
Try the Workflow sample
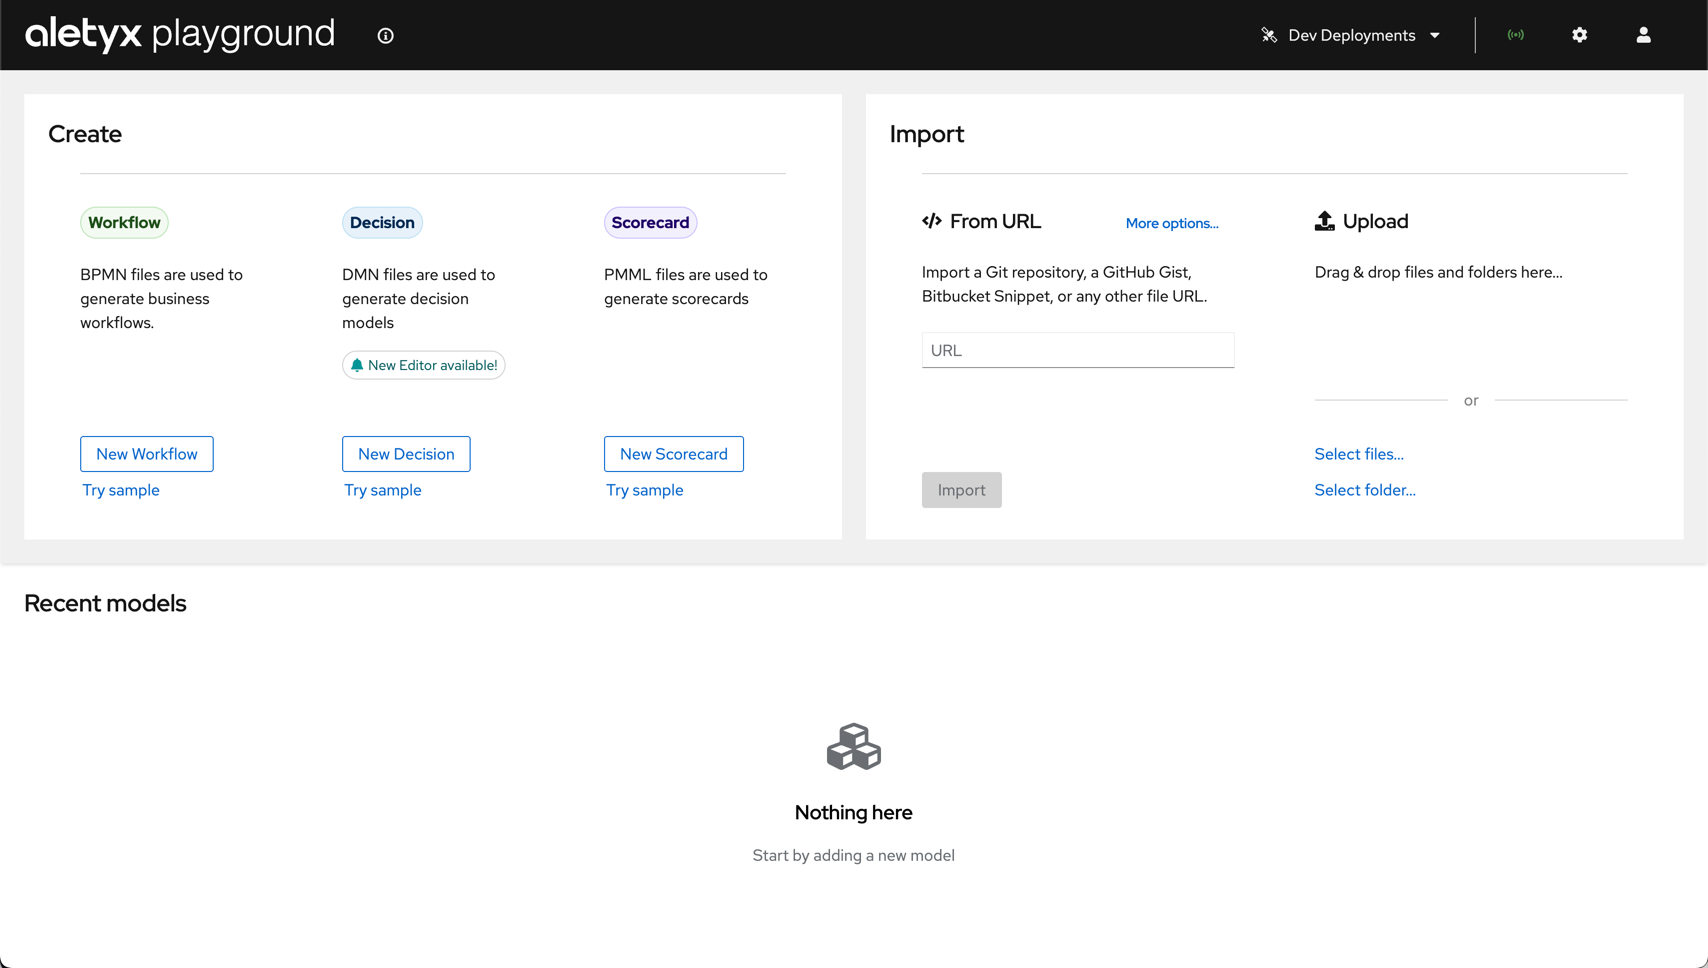[x=121, y=490]
